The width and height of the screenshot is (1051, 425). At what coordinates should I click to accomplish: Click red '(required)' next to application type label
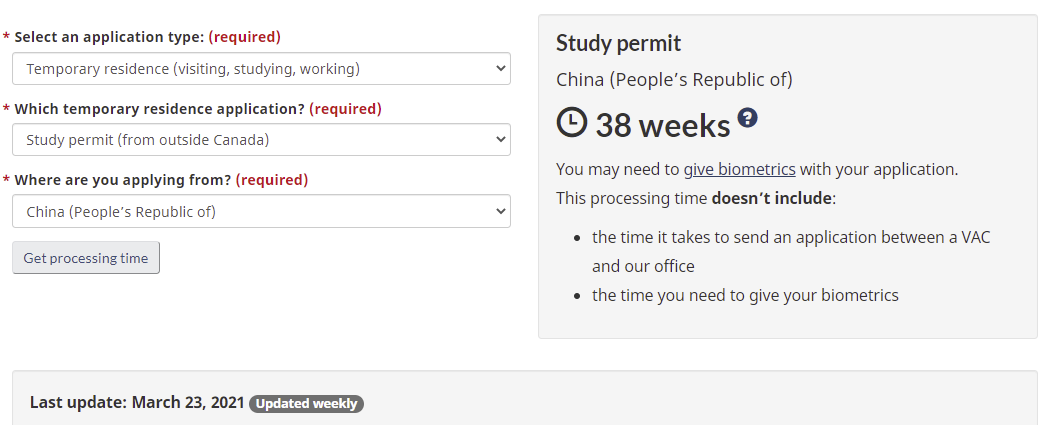(x=244, y=37)
